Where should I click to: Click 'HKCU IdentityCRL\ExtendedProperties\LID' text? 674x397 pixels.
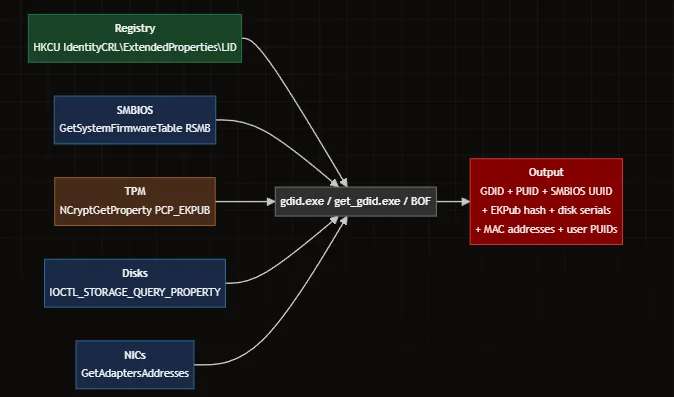(x=135, y=47)
